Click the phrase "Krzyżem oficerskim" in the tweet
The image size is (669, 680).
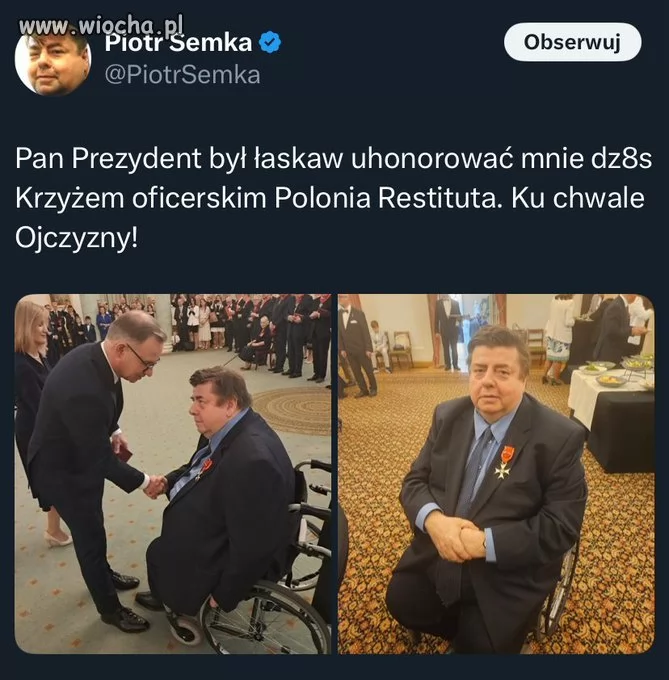pyautogui.click(x=140, y=198)
